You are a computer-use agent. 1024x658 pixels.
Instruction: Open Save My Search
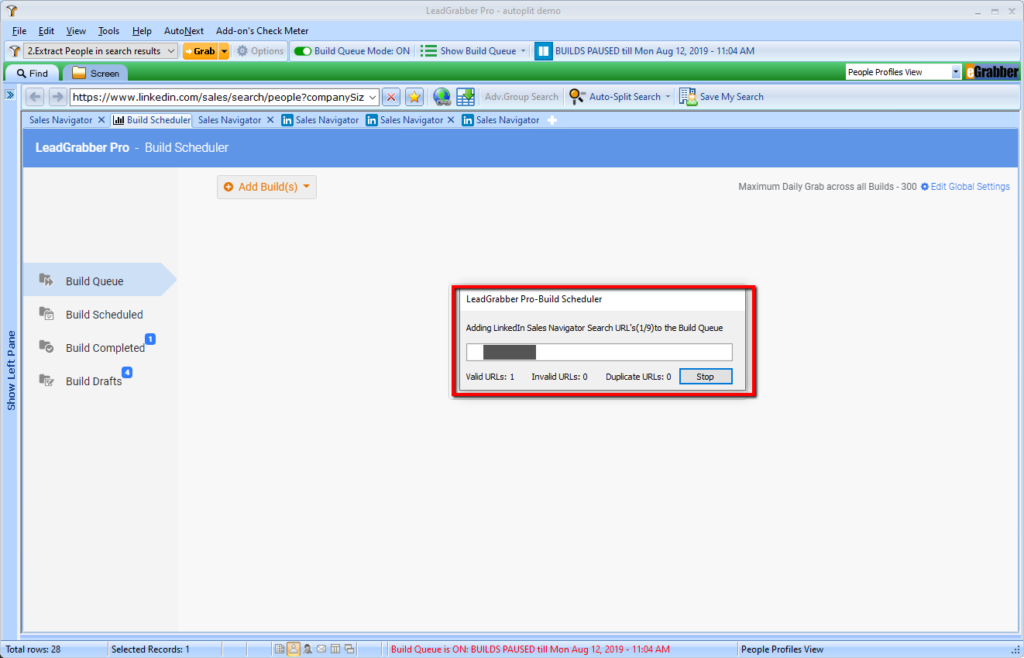pyautogui.click(x=721, y=97)
